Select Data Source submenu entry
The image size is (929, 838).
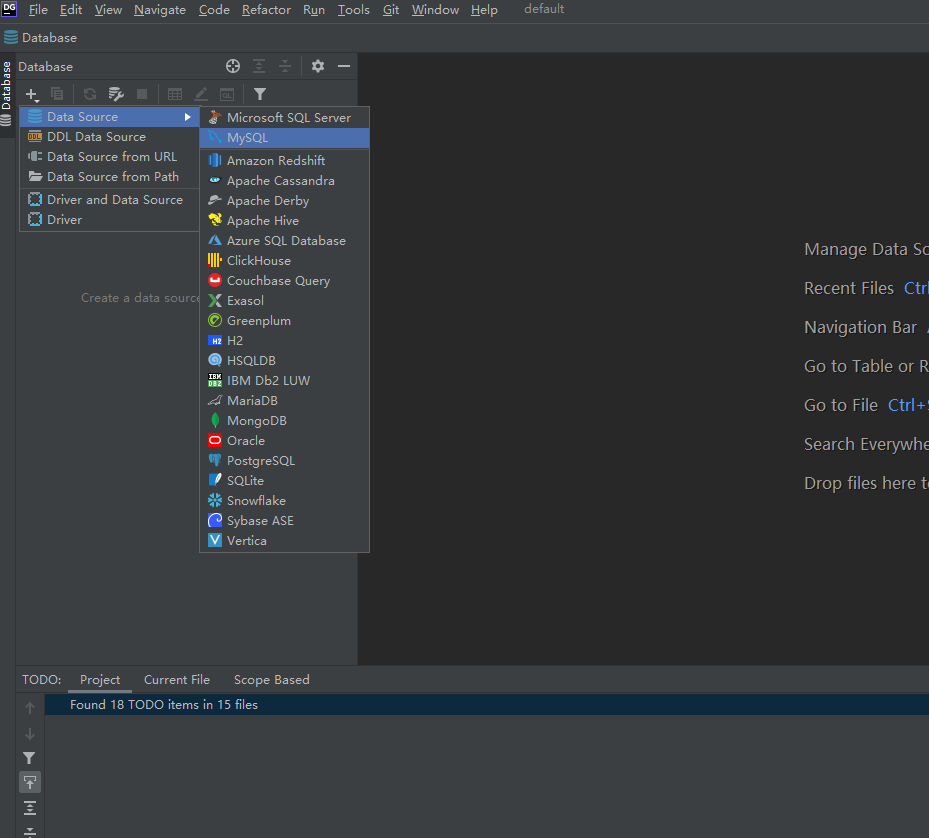coord(110,117)
